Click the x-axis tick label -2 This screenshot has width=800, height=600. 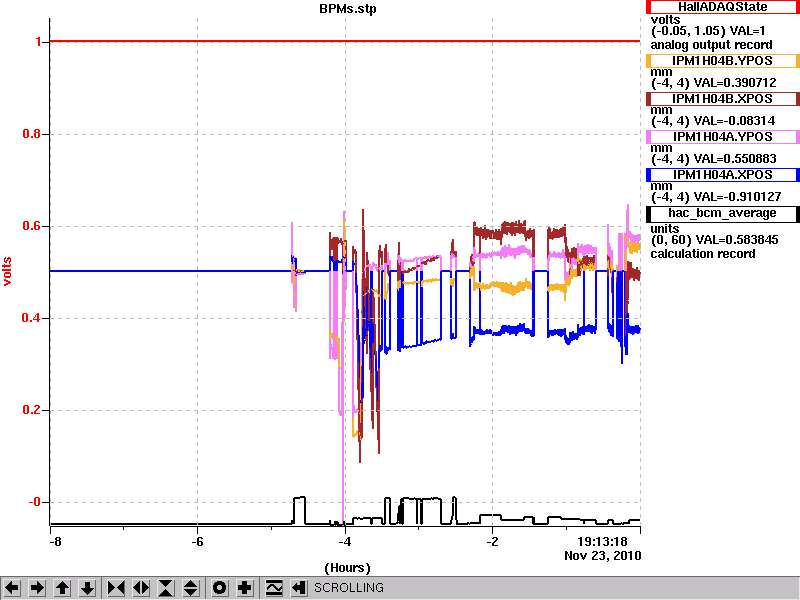pyautogui.click(x=492, y=541)
